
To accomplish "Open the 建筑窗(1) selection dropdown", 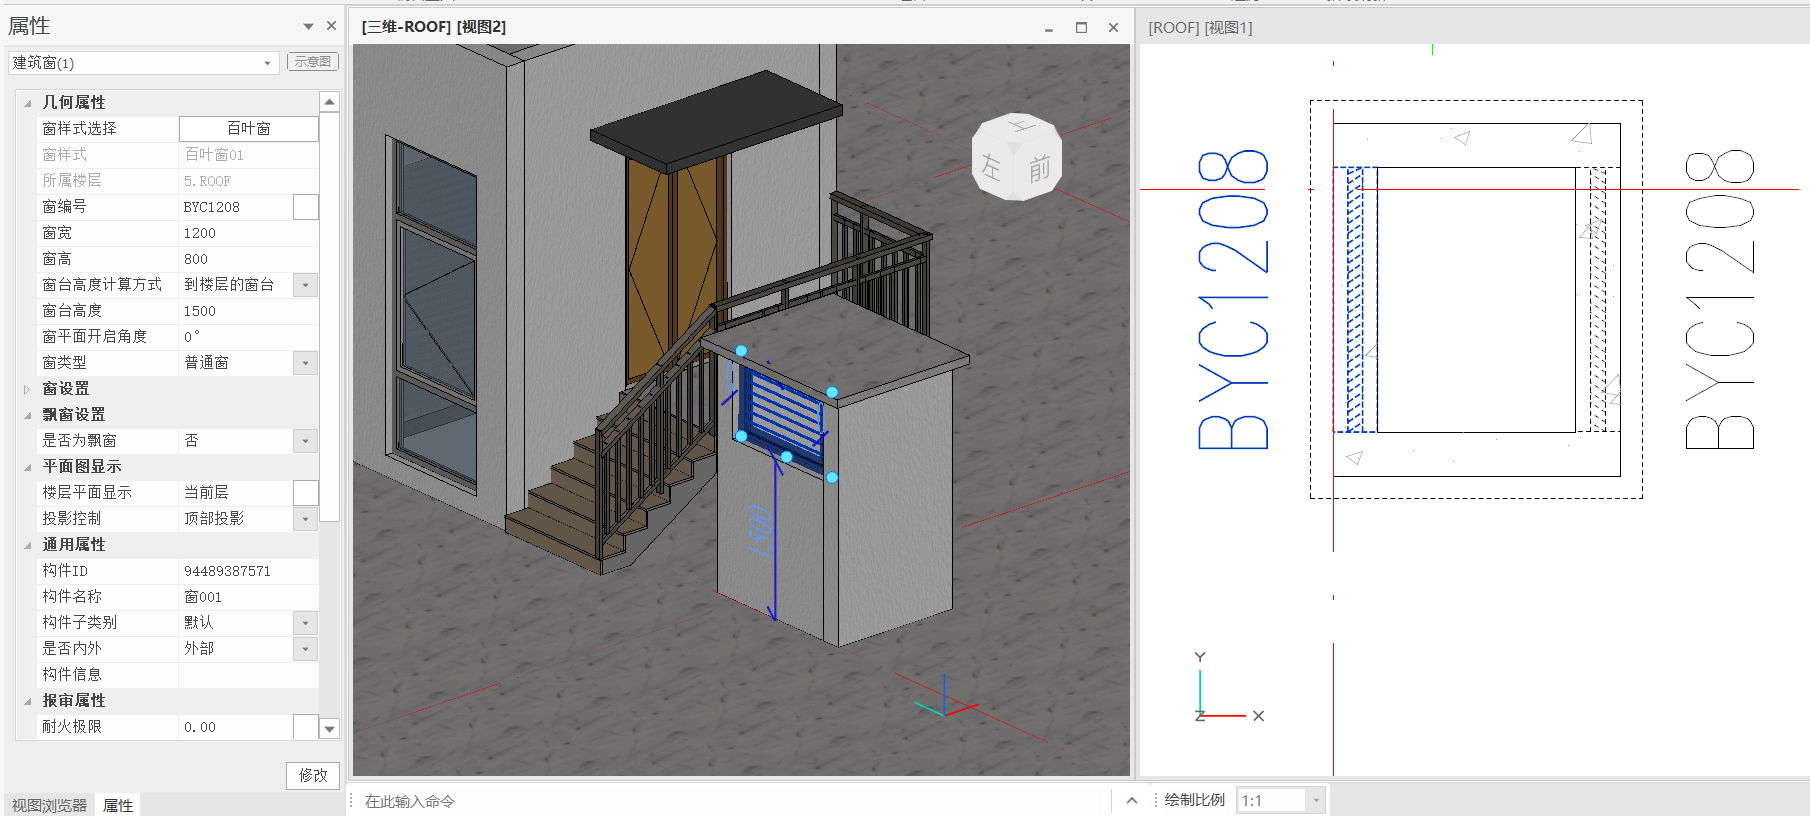I will point(267,63).
